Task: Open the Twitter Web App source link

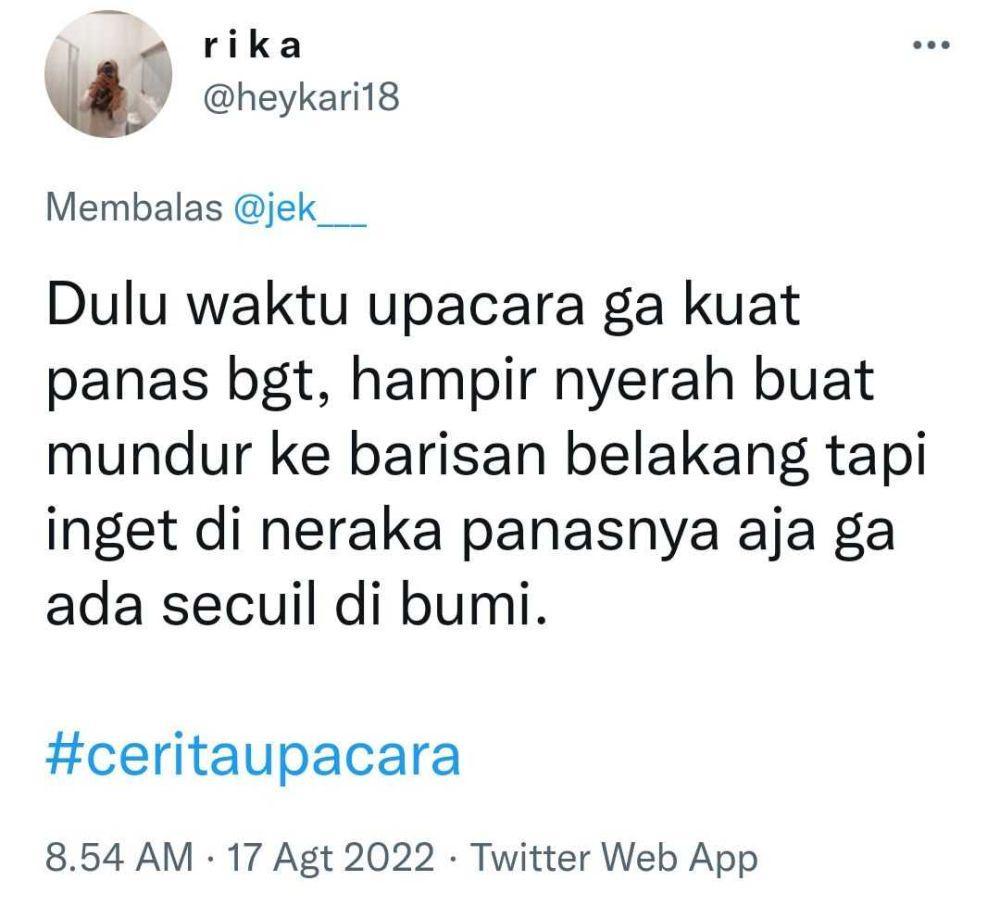Action: click(x=614, y=857)
